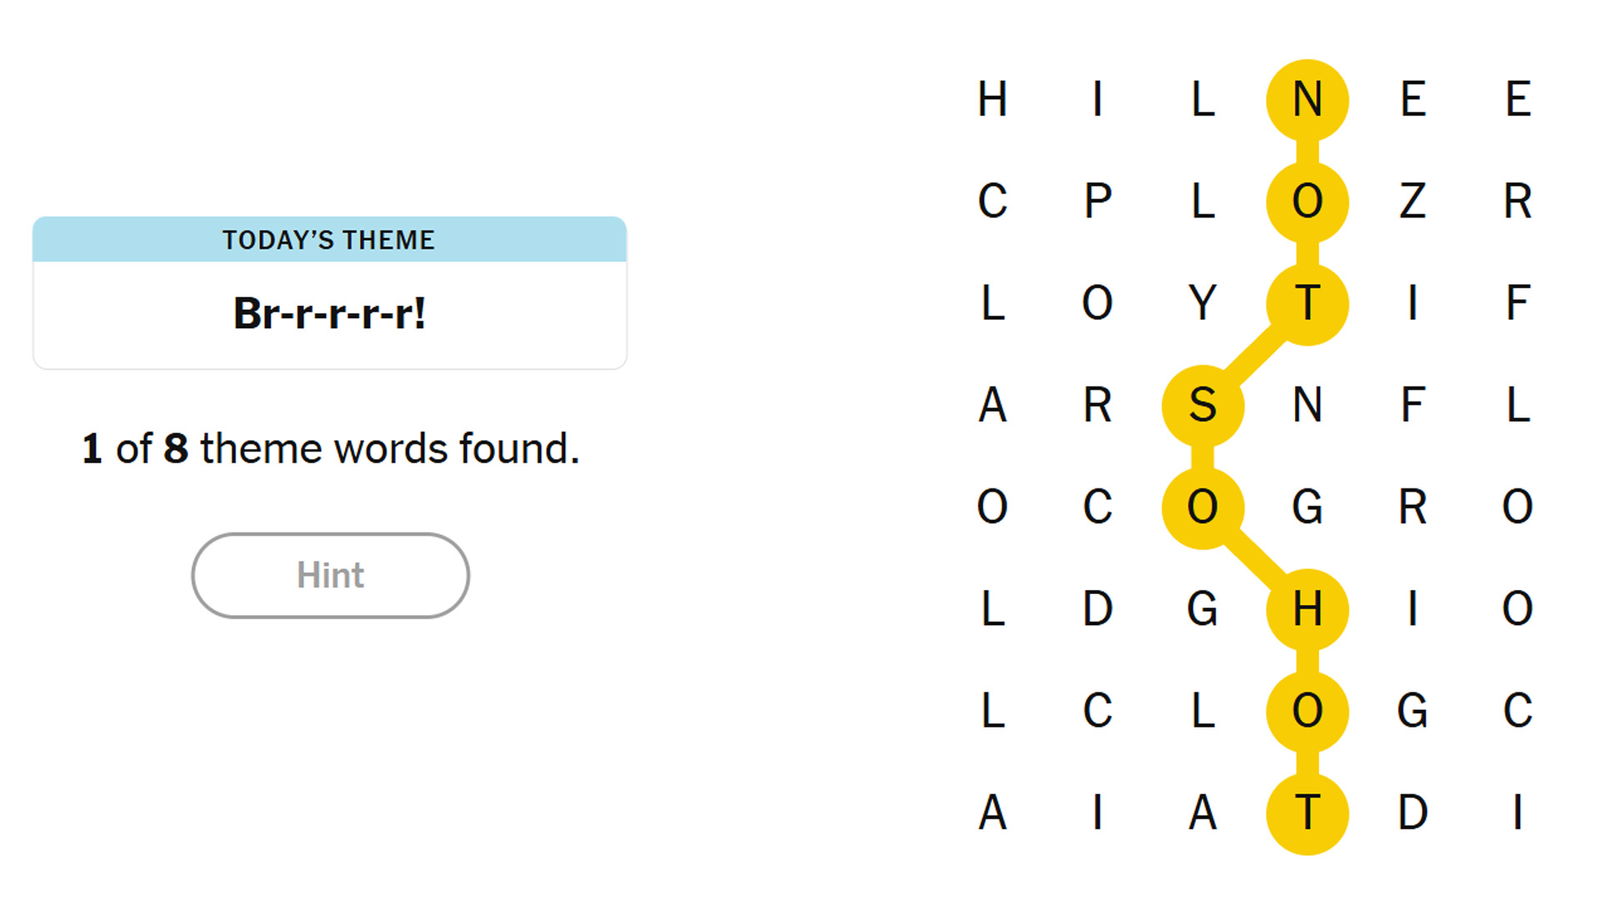The image size is (1600, 900).
Task: Click the unhighlighted H in the top-left corner
Action: (x=992, y=100)
